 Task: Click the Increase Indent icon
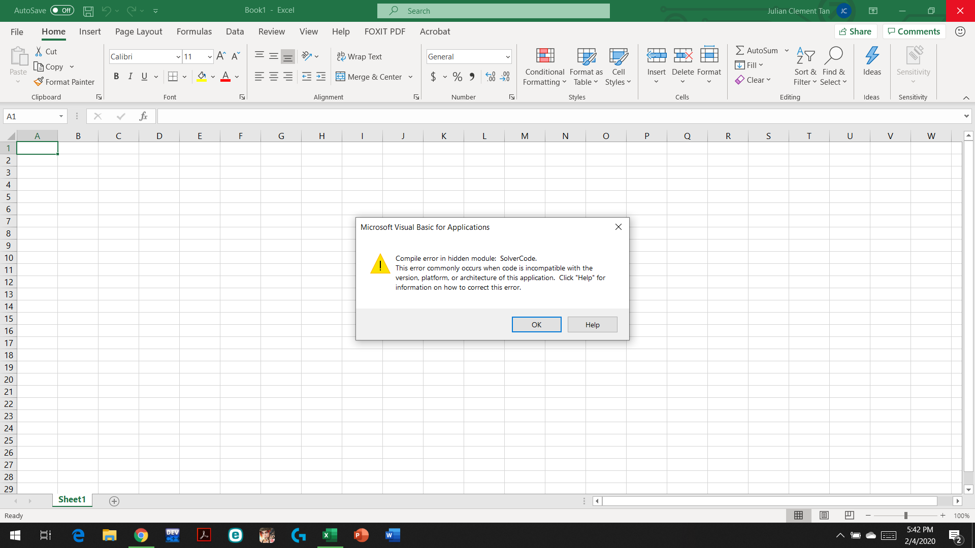click(x=321, y=77)
